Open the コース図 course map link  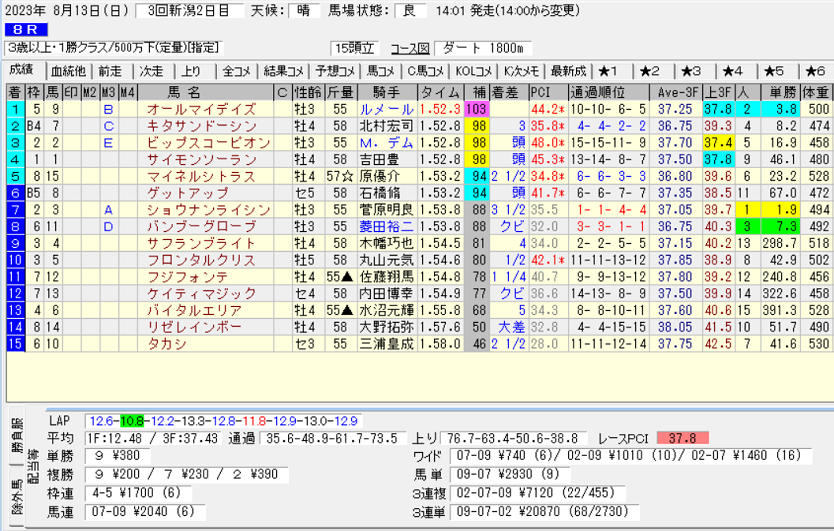(x=409, y=48)
